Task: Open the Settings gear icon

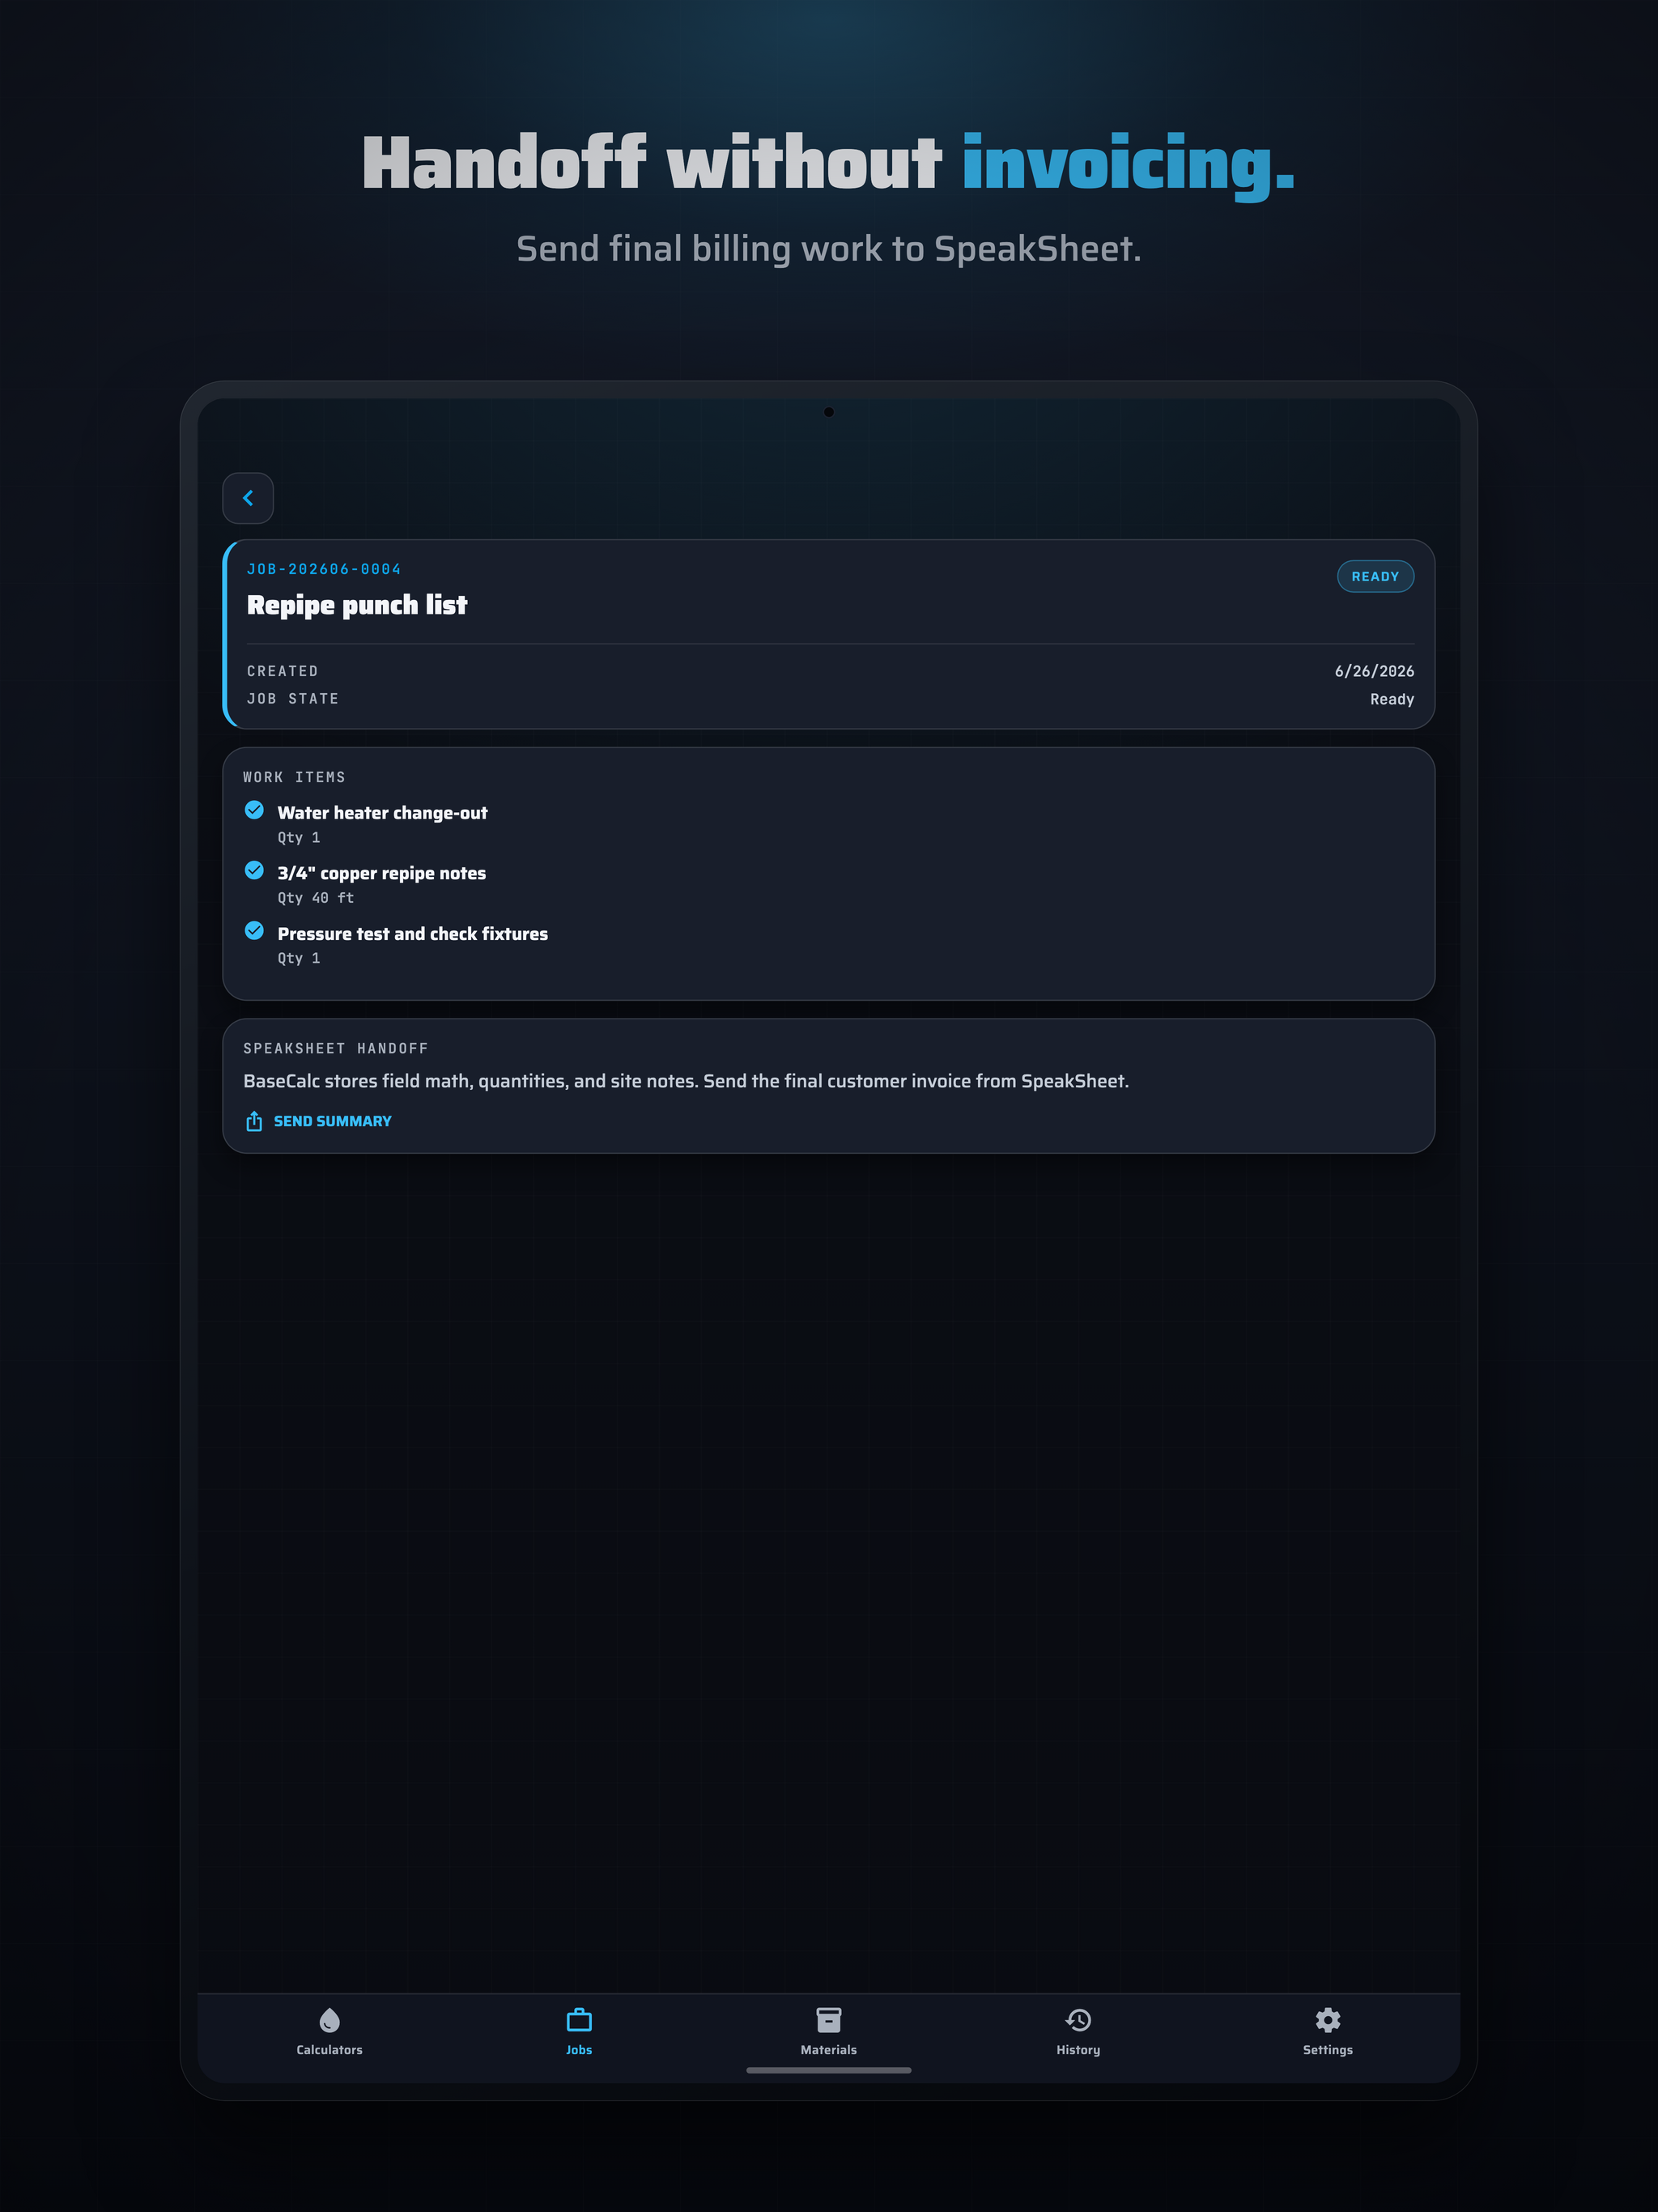Action: point(1328,2020)
